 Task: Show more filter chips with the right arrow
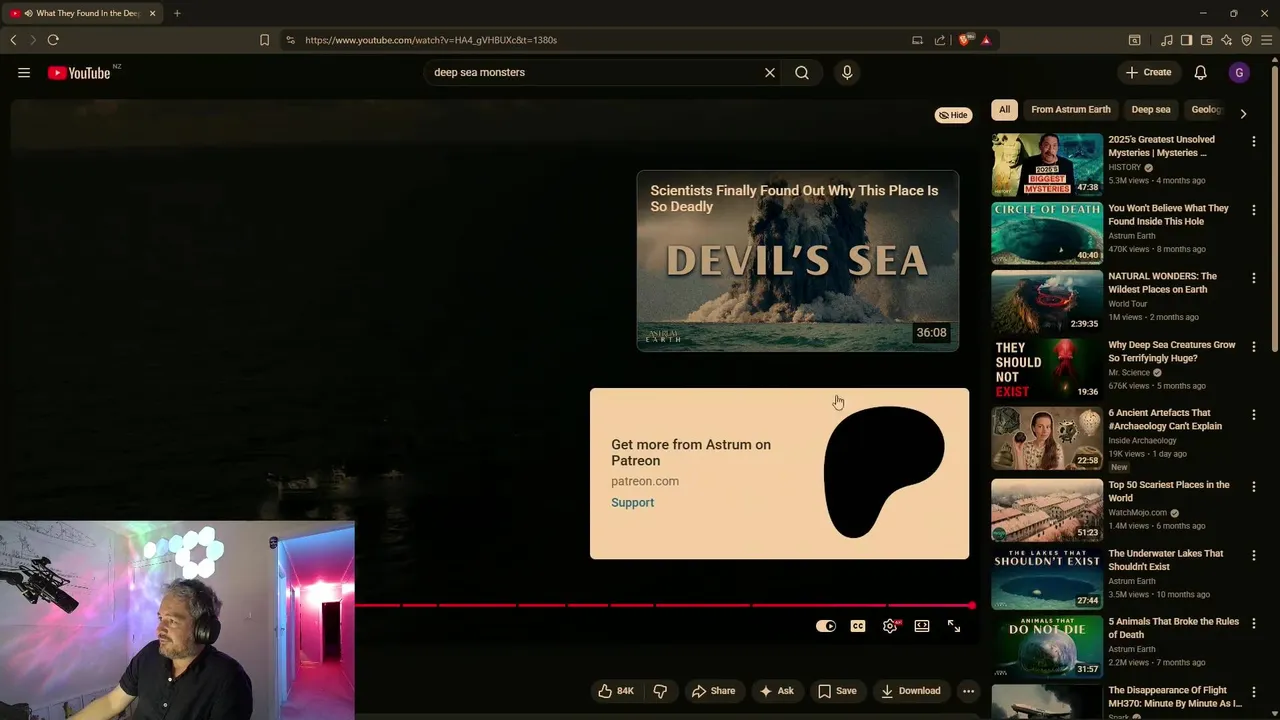(x=1243, y=113)
